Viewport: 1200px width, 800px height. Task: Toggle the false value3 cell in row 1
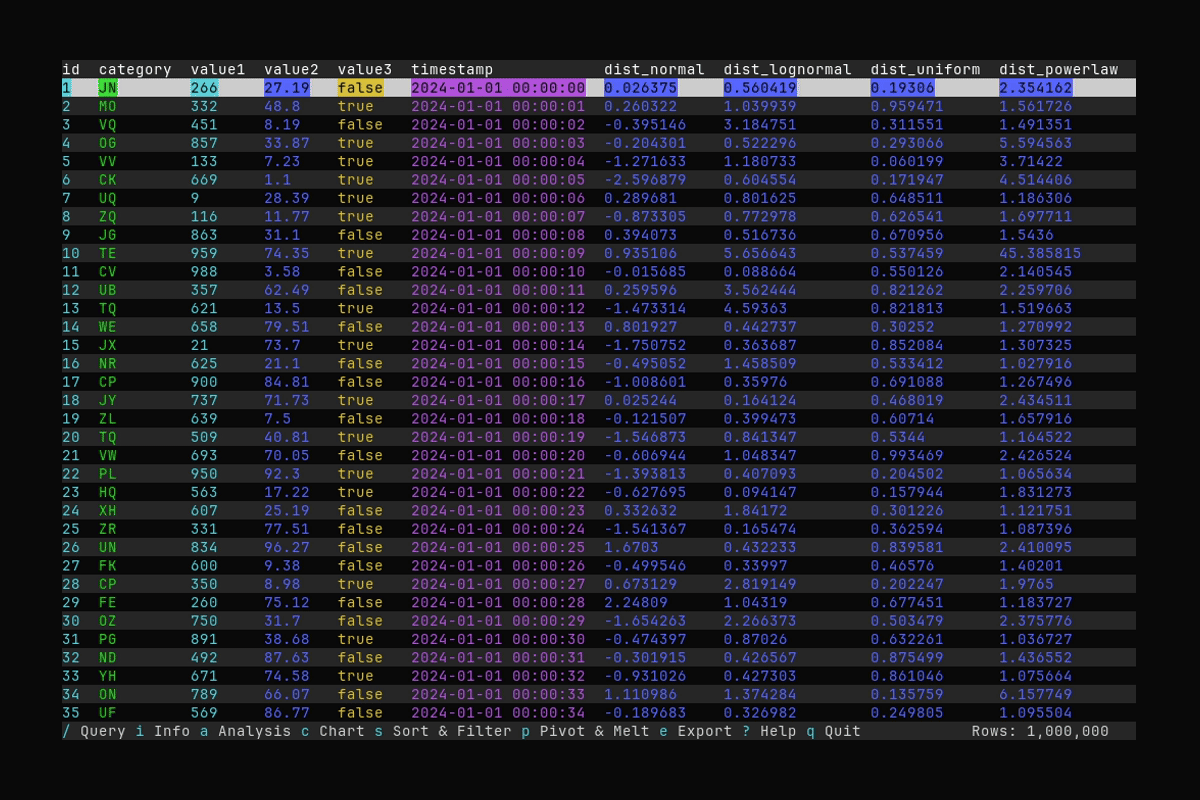click(x=360, y=87)
